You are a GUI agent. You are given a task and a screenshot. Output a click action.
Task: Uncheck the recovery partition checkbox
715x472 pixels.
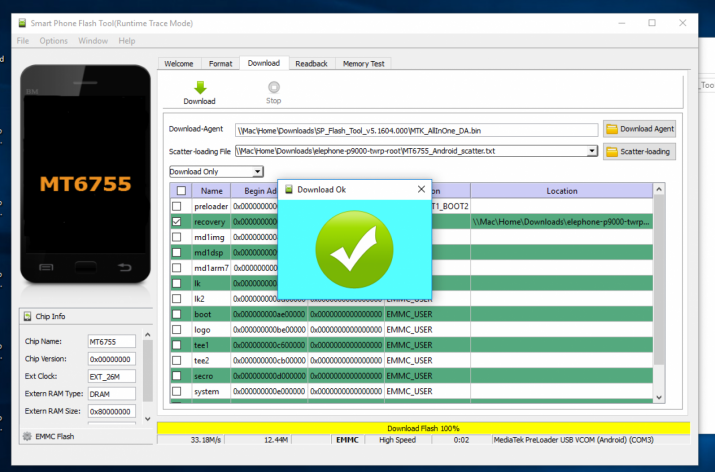coord(177,221)
